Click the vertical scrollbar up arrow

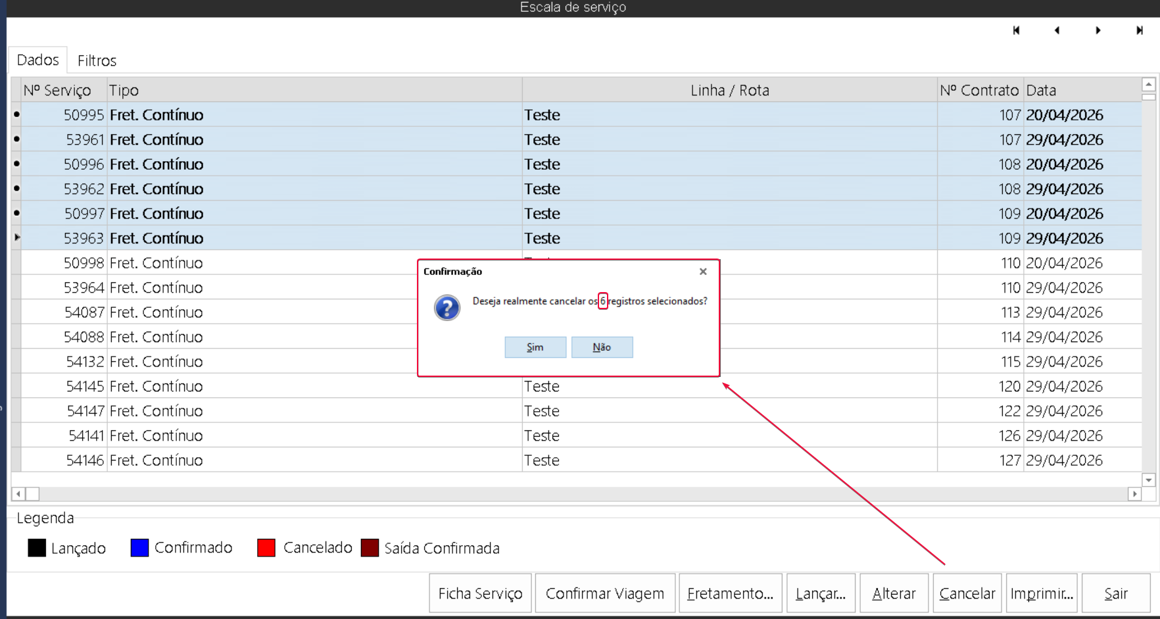(x=1148, y=84)
